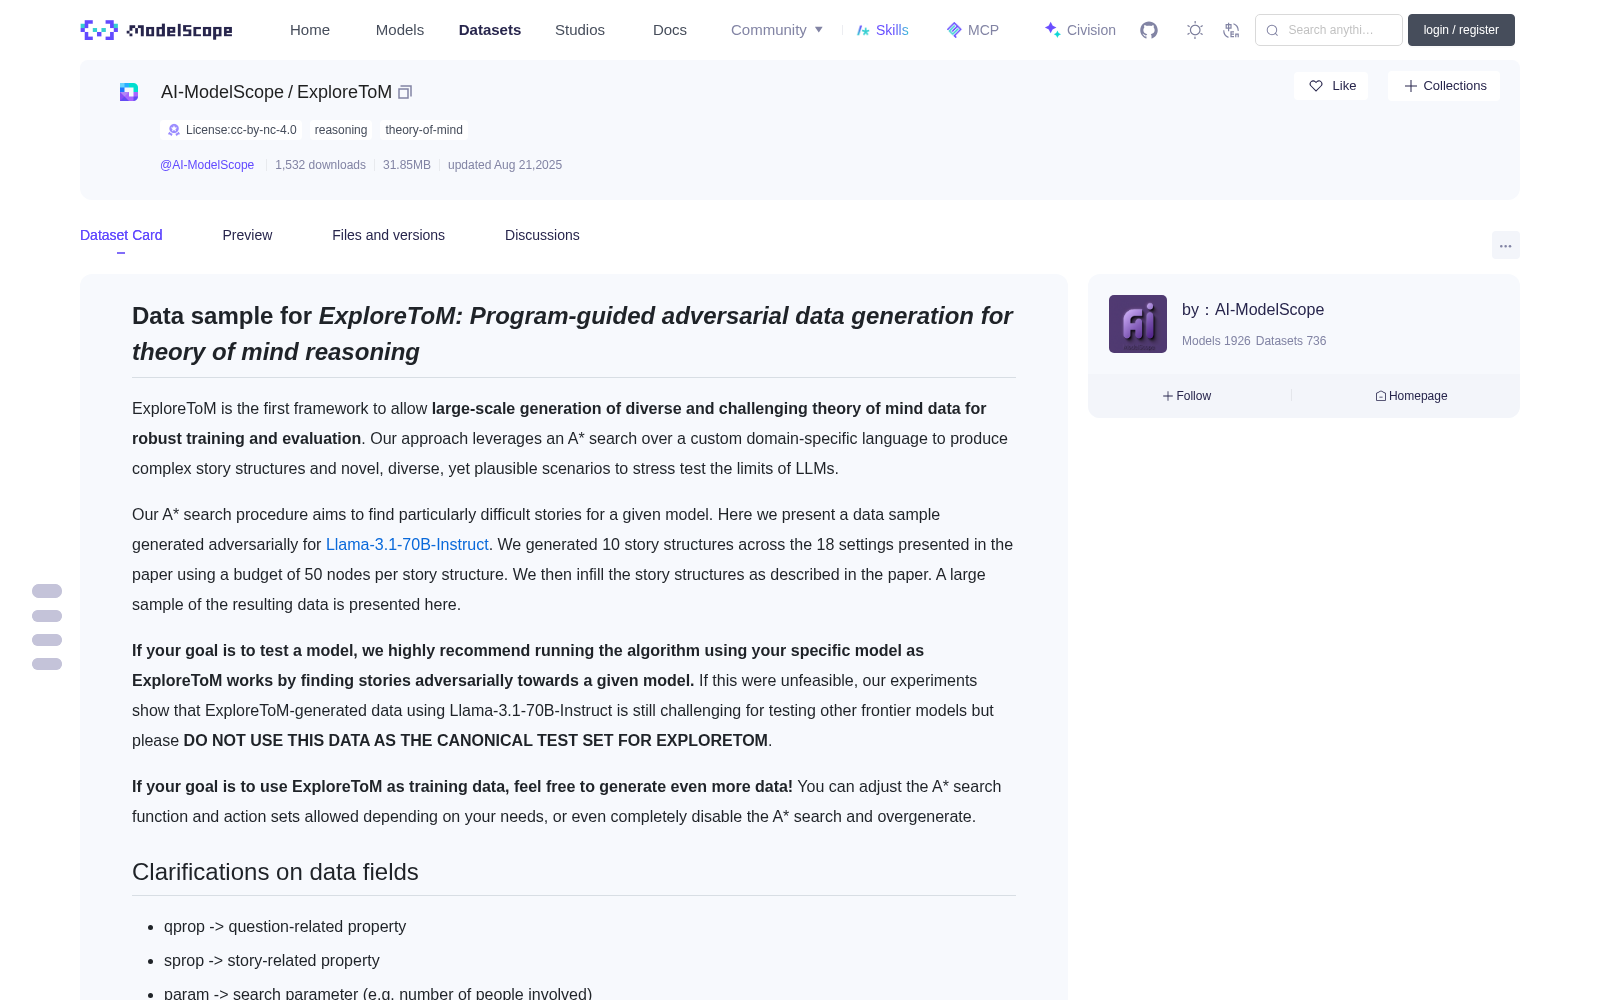Click the by: AI-ModelScope name
This screenshot has height=1000, width=1600.
click(x=1253, y=310)
